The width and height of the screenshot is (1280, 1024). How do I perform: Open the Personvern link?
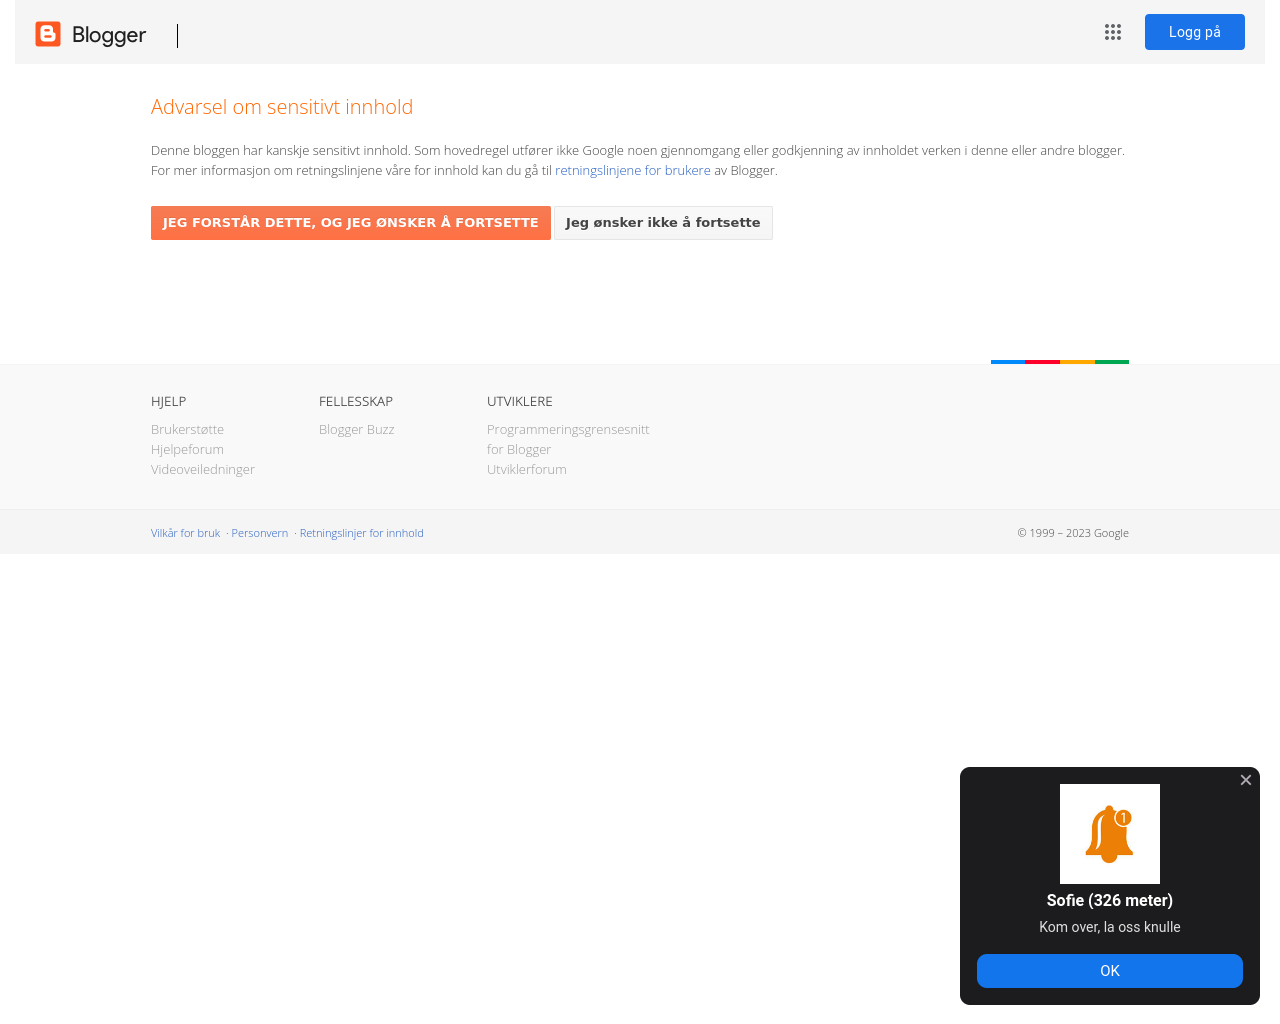pyautogui.click(x=260, y=533)
